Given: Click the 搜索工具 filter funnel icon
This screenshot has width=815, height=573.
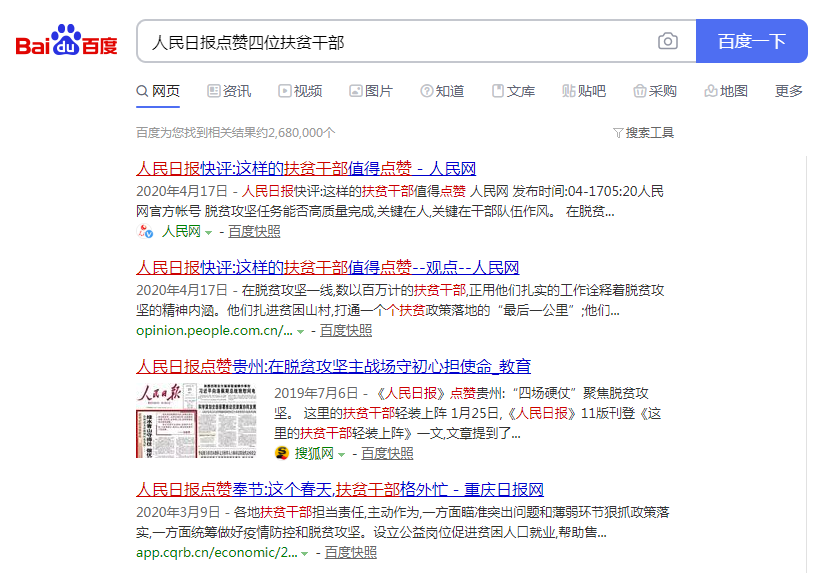Looking at the screenshot, I should tap(618, 133).
